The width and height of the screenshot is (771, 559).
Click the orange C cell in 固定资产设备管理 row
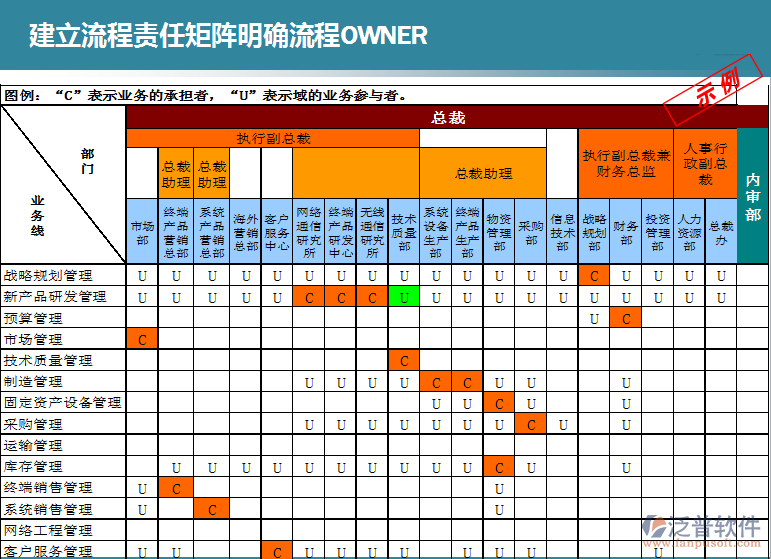[499, 403]
